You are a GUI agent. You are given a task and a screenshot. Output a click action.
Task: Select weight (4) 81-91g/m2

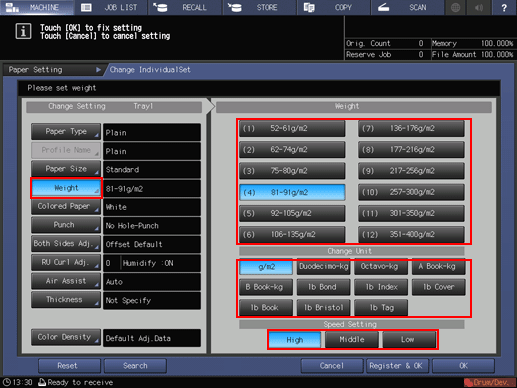pyautogui.click(x=292, y=192)
